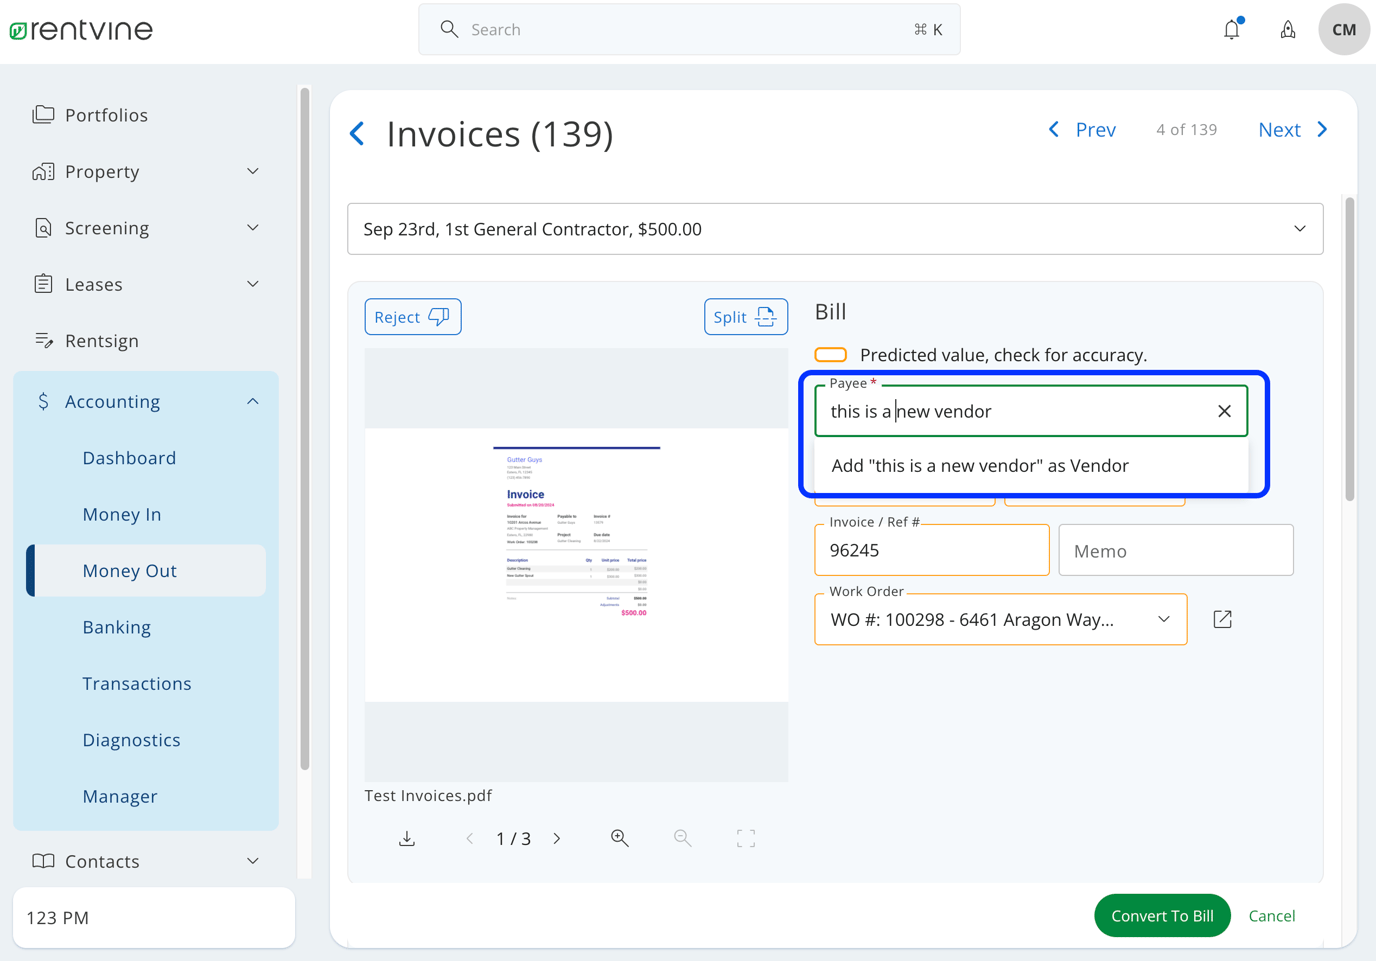The width and height of the screenshot is (1376, 961).
Task: Add "this is a new vendor" as Vendor
Action: click(x=980, y=466)
